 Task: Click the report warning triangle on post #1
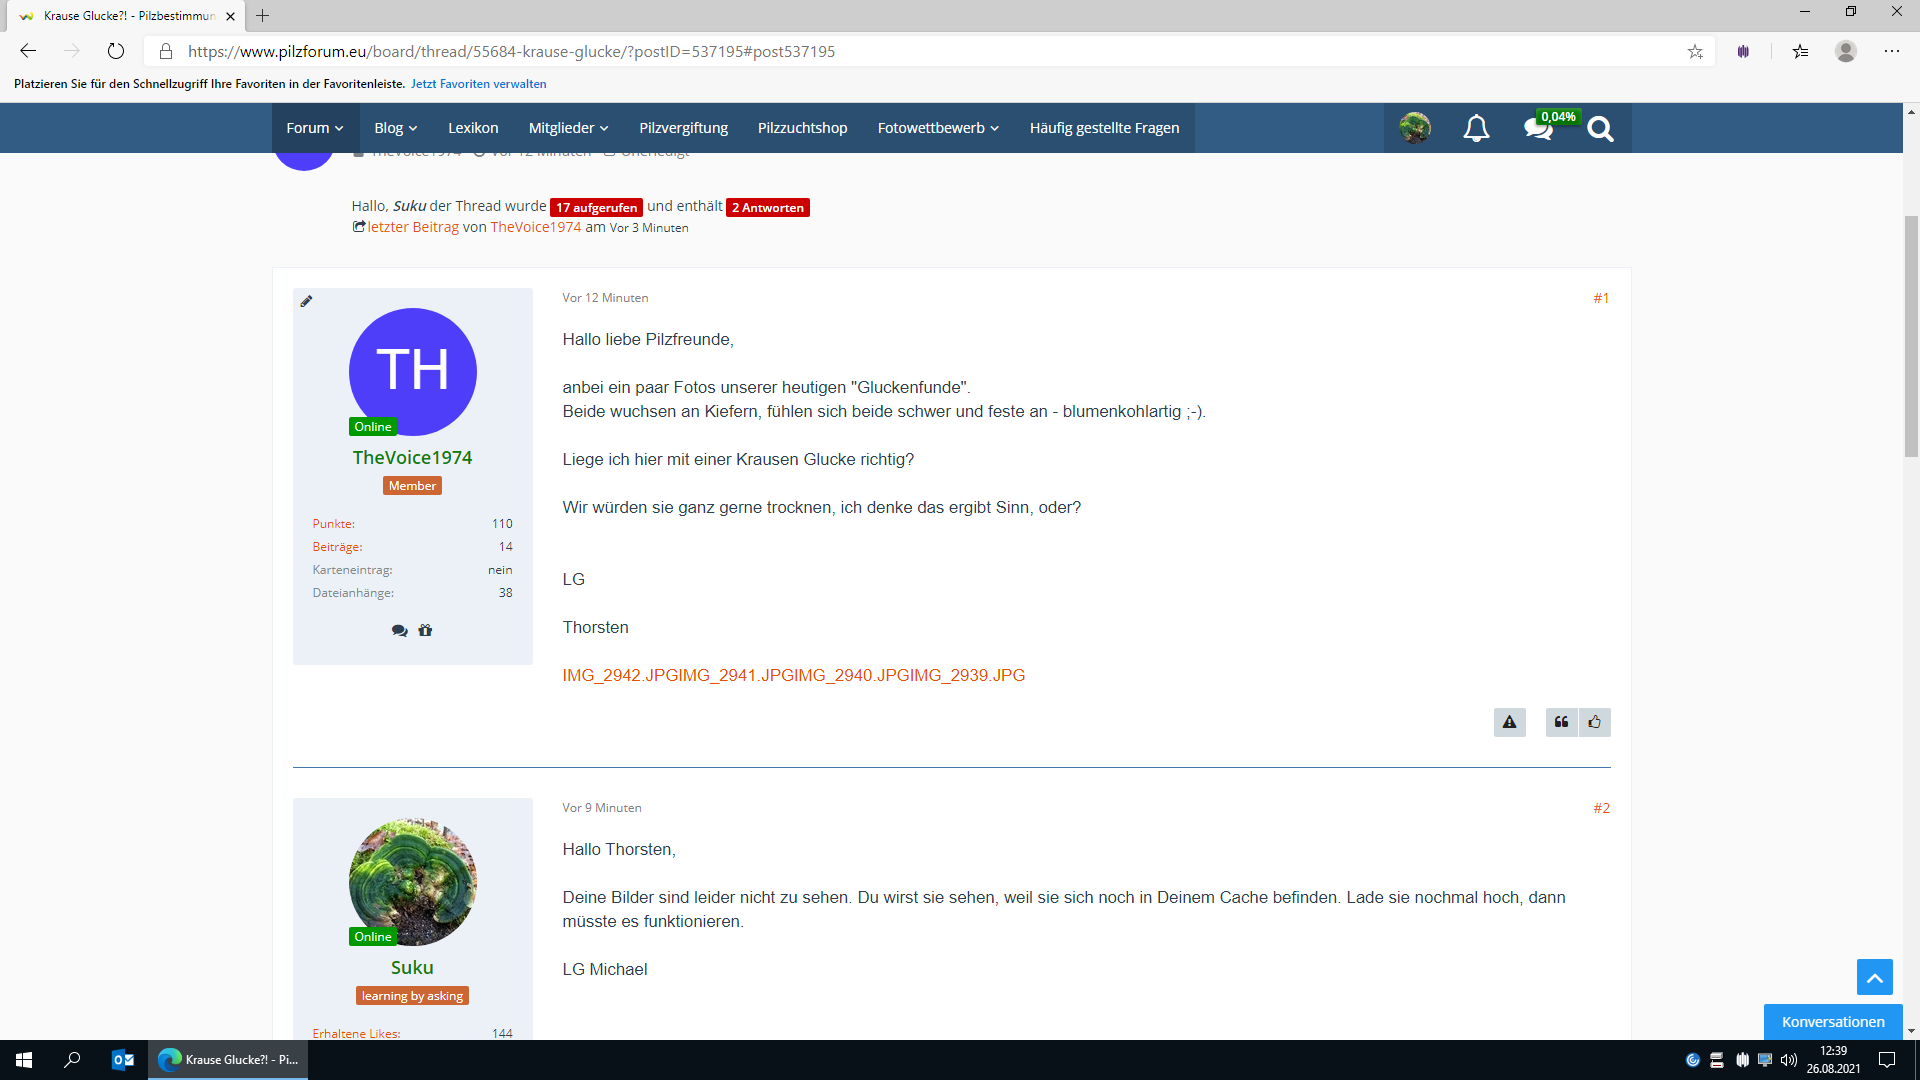click(1509, 722)
